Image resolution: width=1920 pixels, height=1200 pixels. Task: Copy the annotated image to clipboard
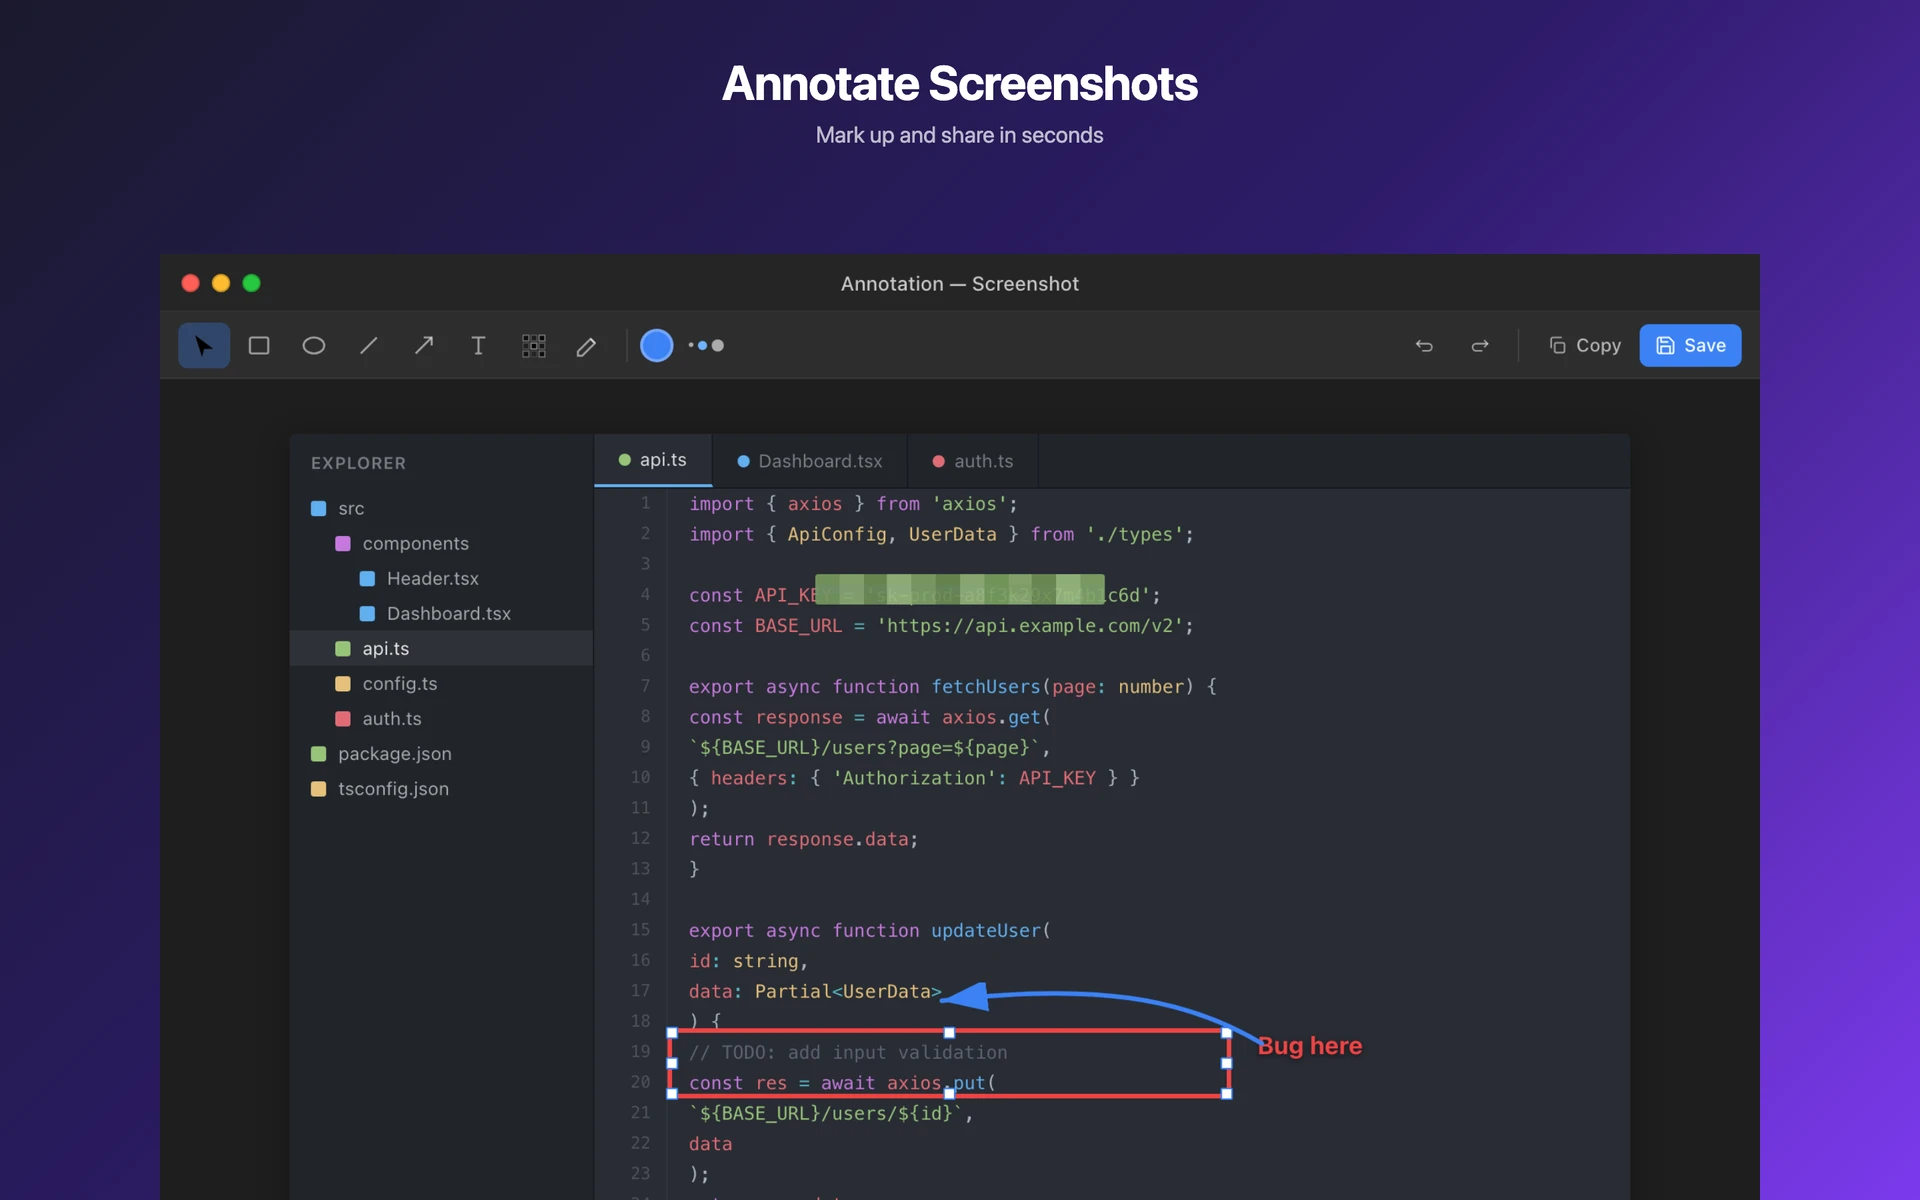1585,346
